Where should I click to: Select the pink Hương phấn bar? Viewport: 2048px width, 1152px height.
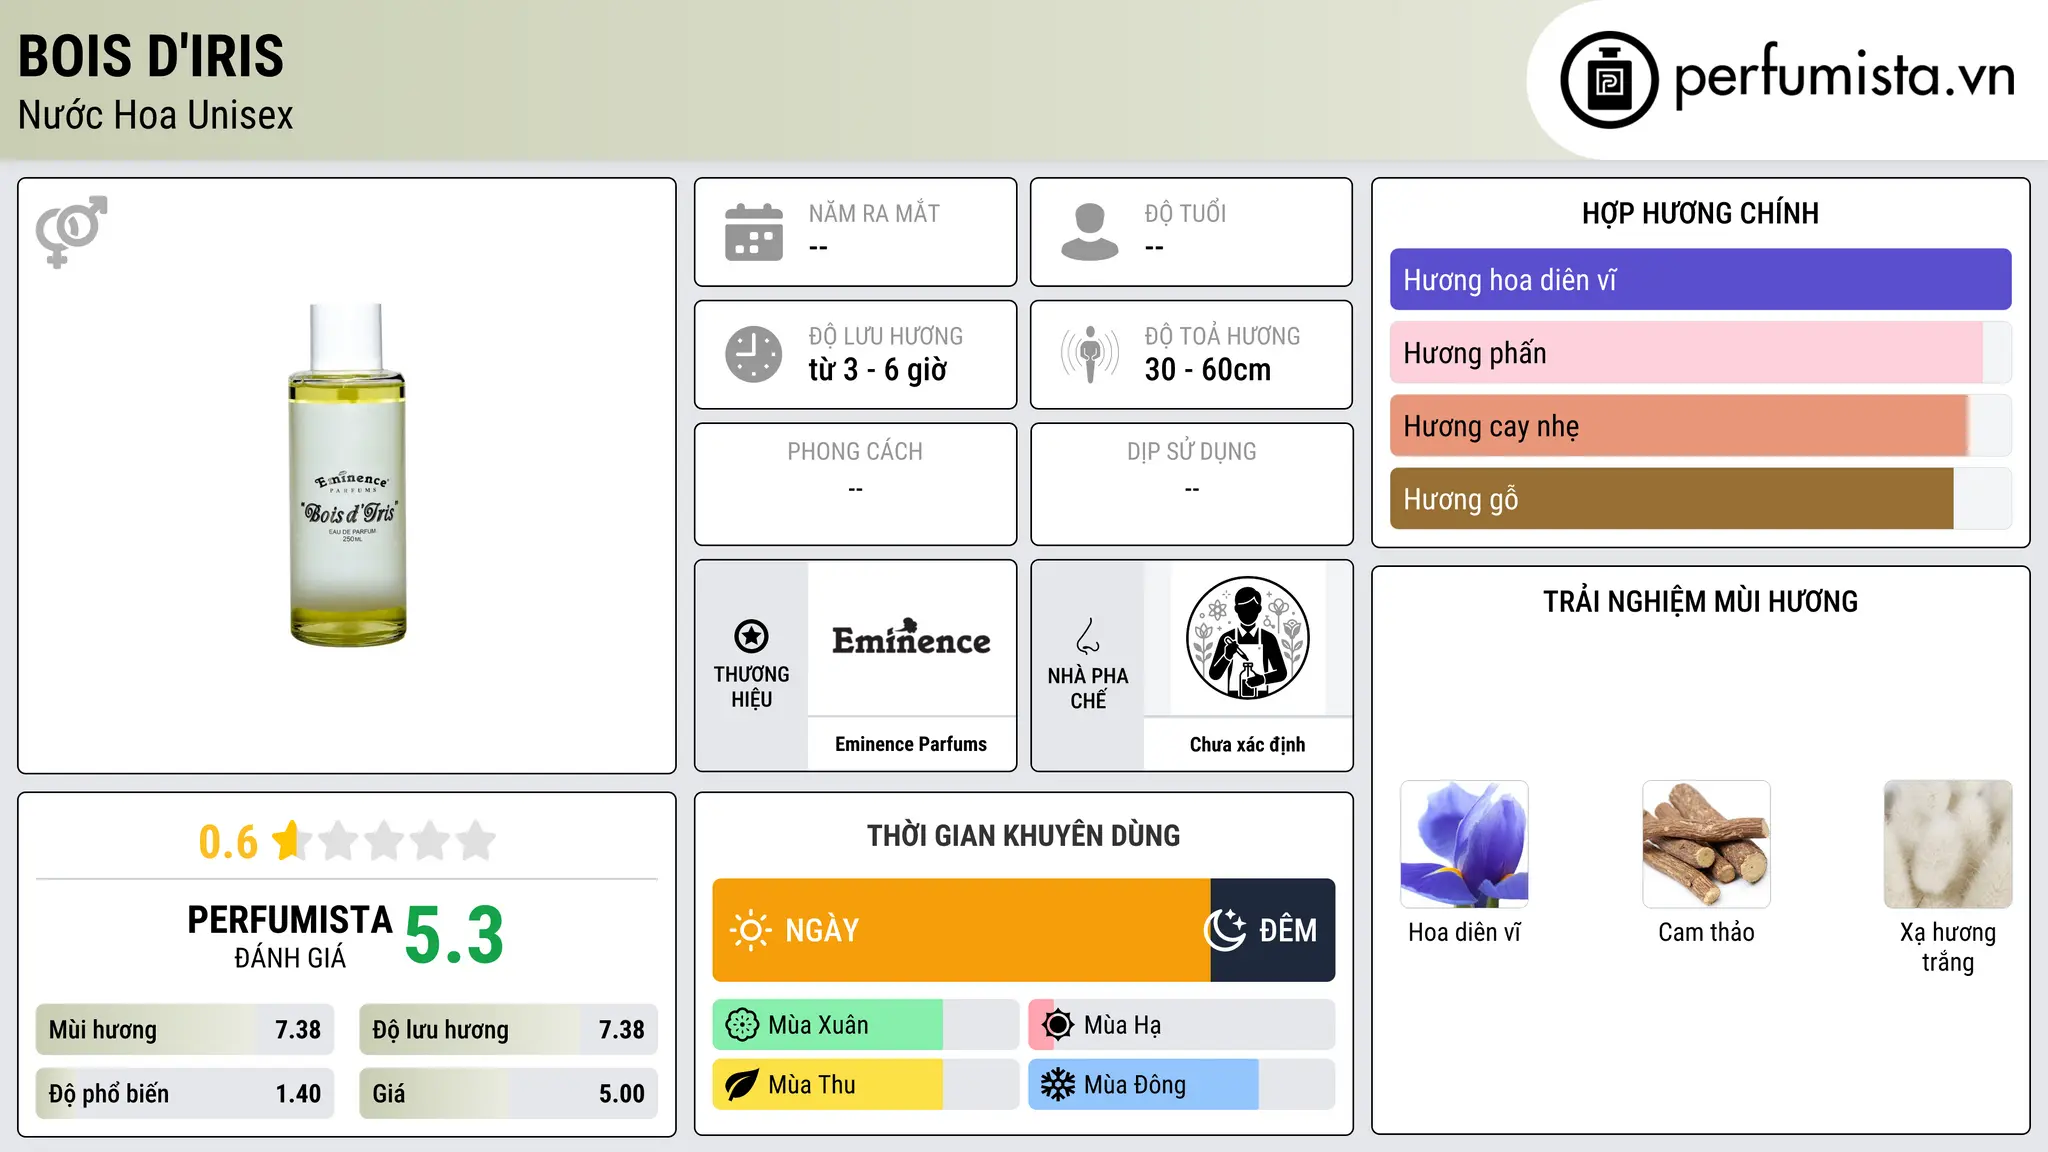click(1700, 353)
